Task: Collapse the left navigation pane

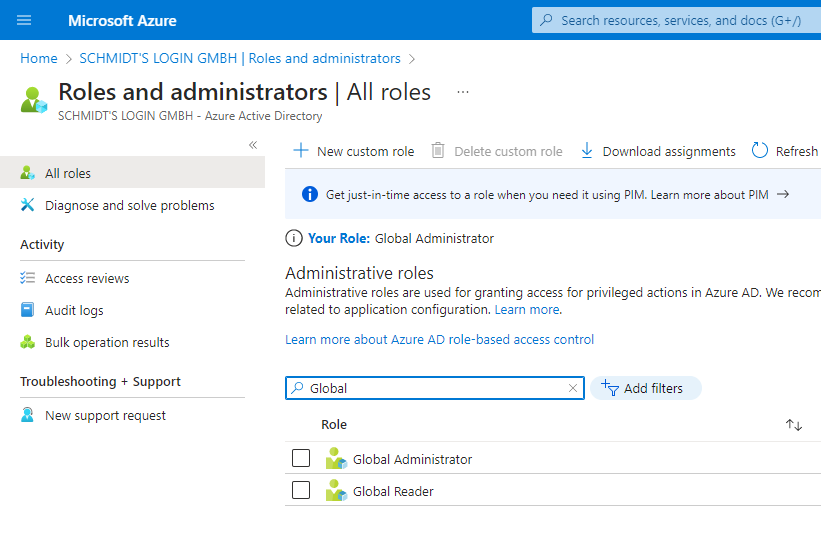Action: tap(253, 145)
